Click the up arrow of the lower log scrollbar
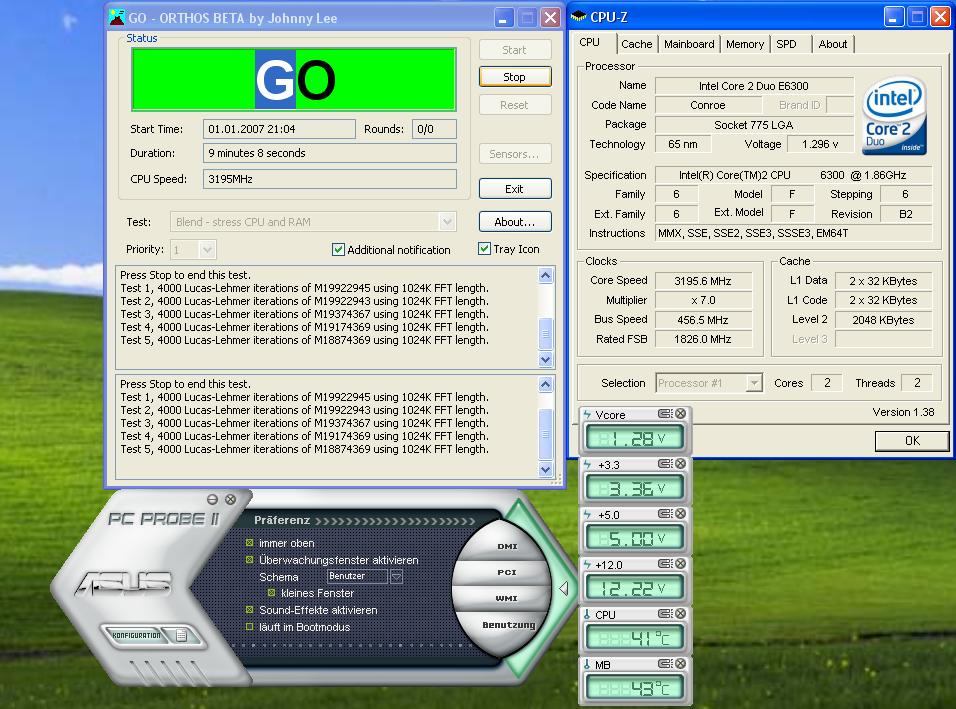The image size is (956, 709). click(546, 384)
